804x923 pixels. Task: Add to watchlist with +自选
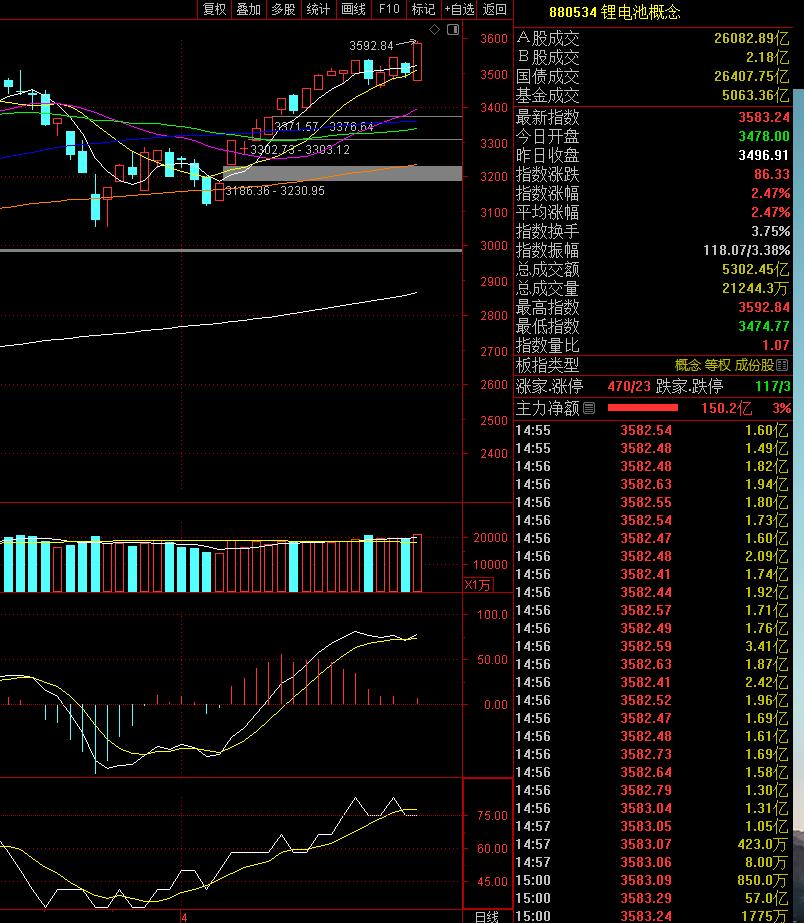click(x=459, y=9)
